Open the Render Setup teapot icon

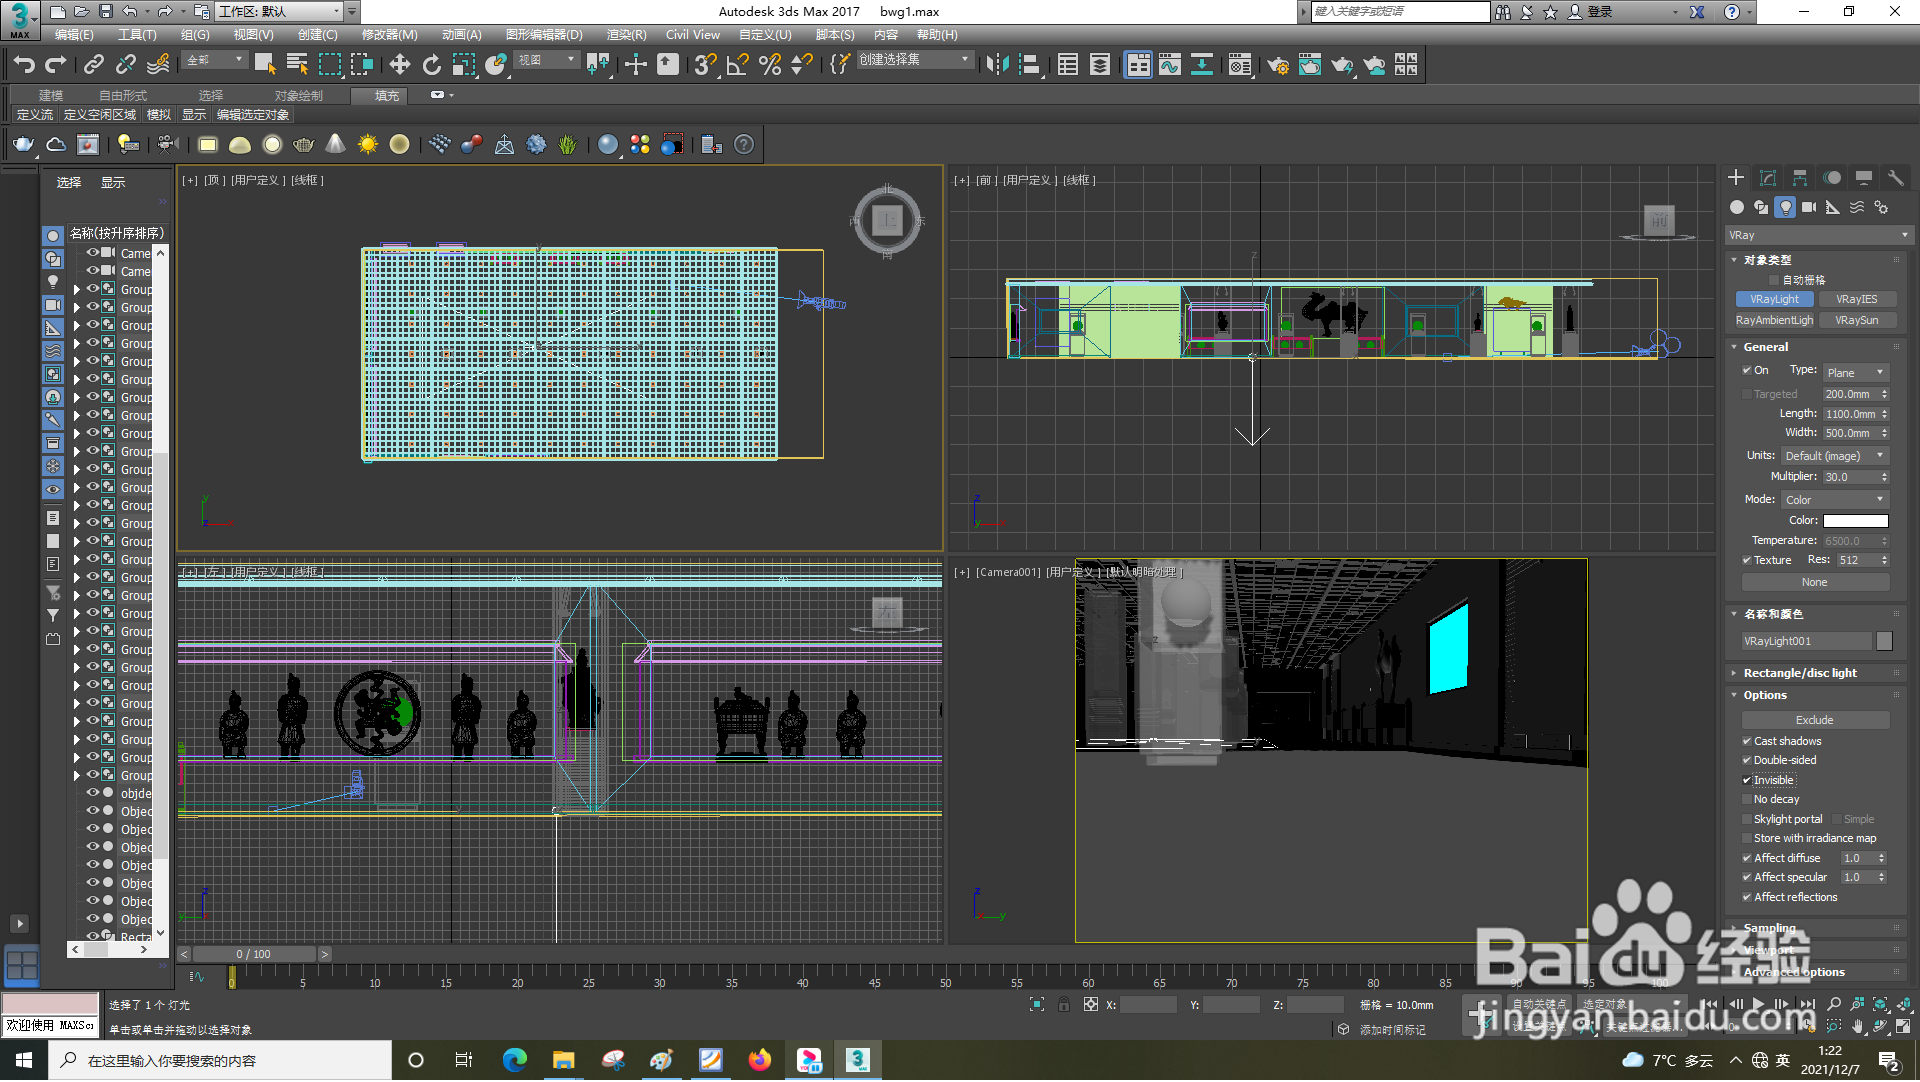click(x=1277, y=65)
